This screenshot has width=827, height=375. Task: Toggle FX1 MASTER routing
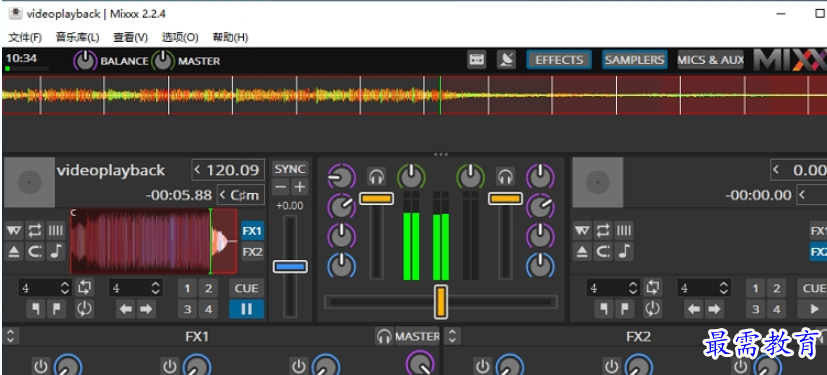(418, 336)
